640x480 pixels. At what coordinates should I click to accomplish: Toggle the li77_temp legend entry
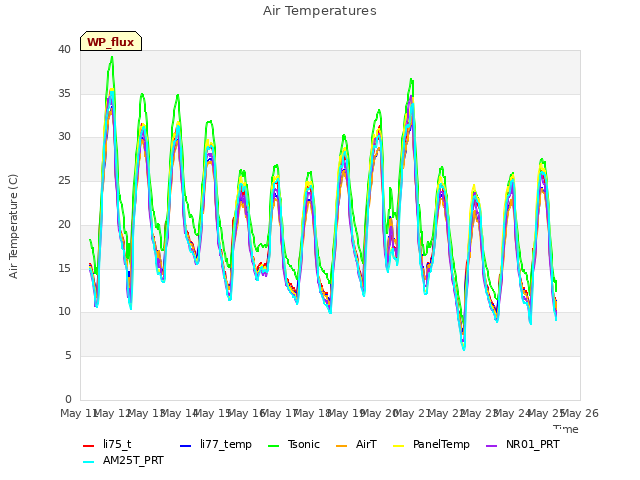pos(216,444)
